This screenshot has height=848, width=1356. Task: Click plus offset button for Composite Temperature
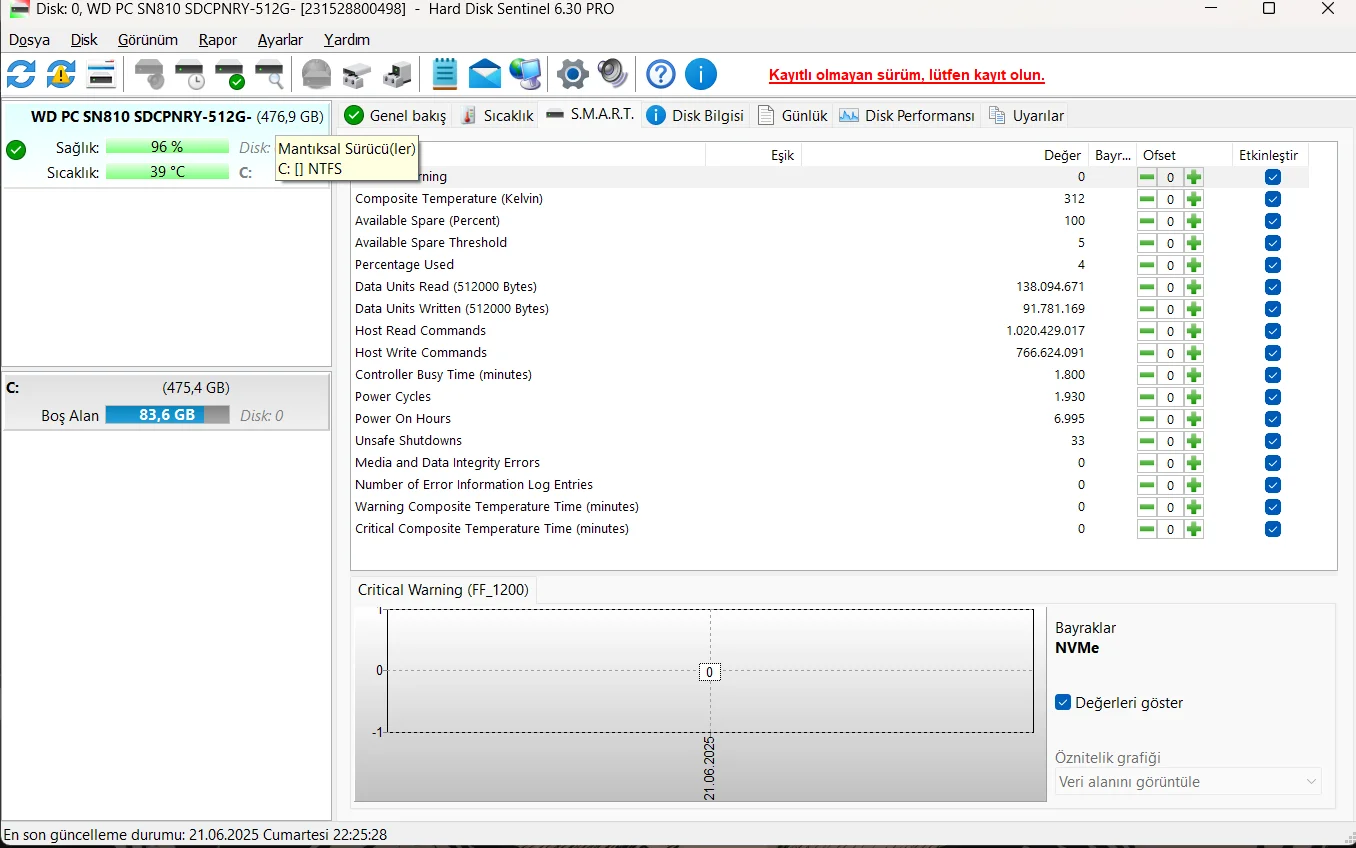click(x=1194, y=199)
